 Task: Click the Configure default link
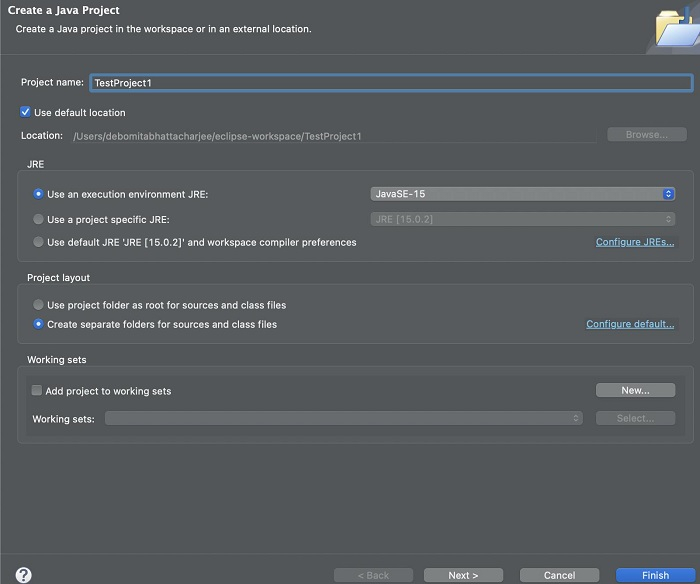coord(630,324)
